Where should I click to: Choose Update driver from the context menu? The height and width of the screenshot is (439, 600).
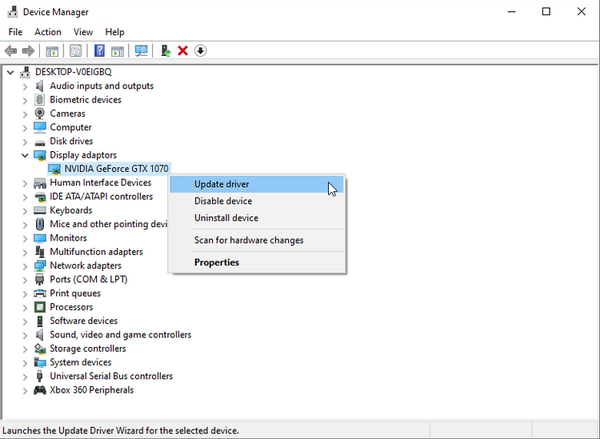222,184
